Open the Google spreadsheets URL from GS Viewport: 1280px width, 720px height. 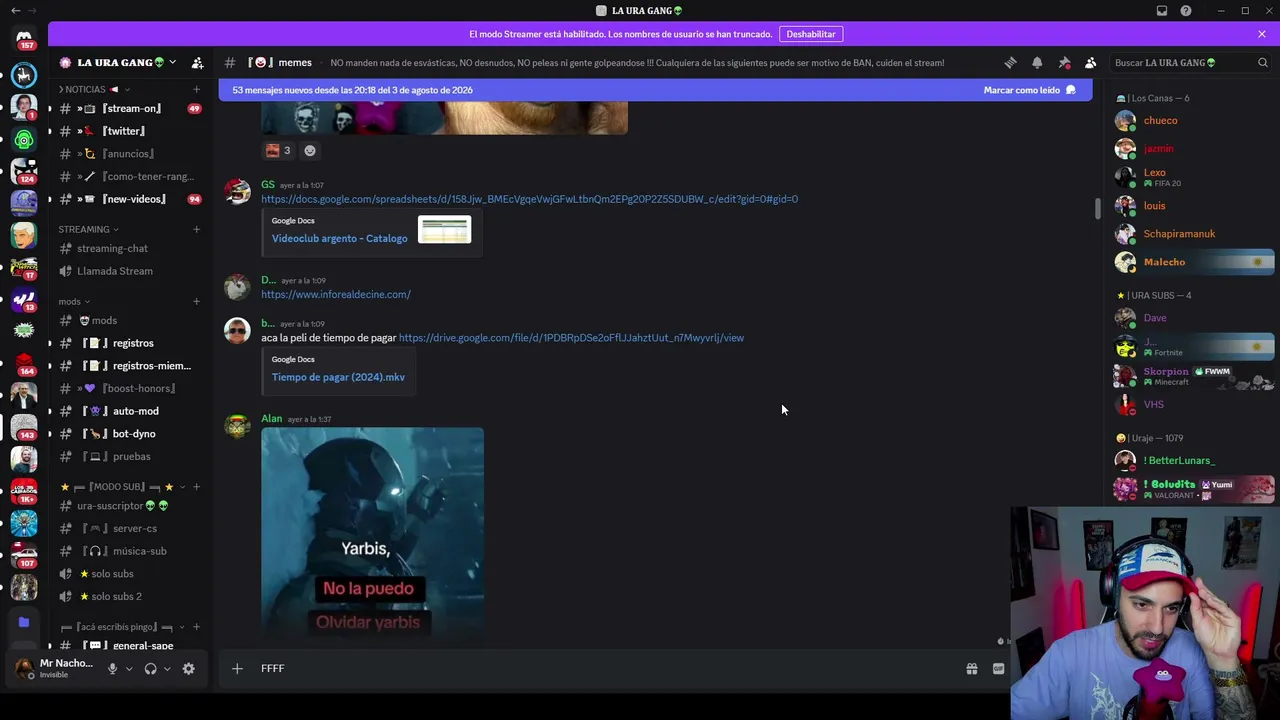point(529,199)
